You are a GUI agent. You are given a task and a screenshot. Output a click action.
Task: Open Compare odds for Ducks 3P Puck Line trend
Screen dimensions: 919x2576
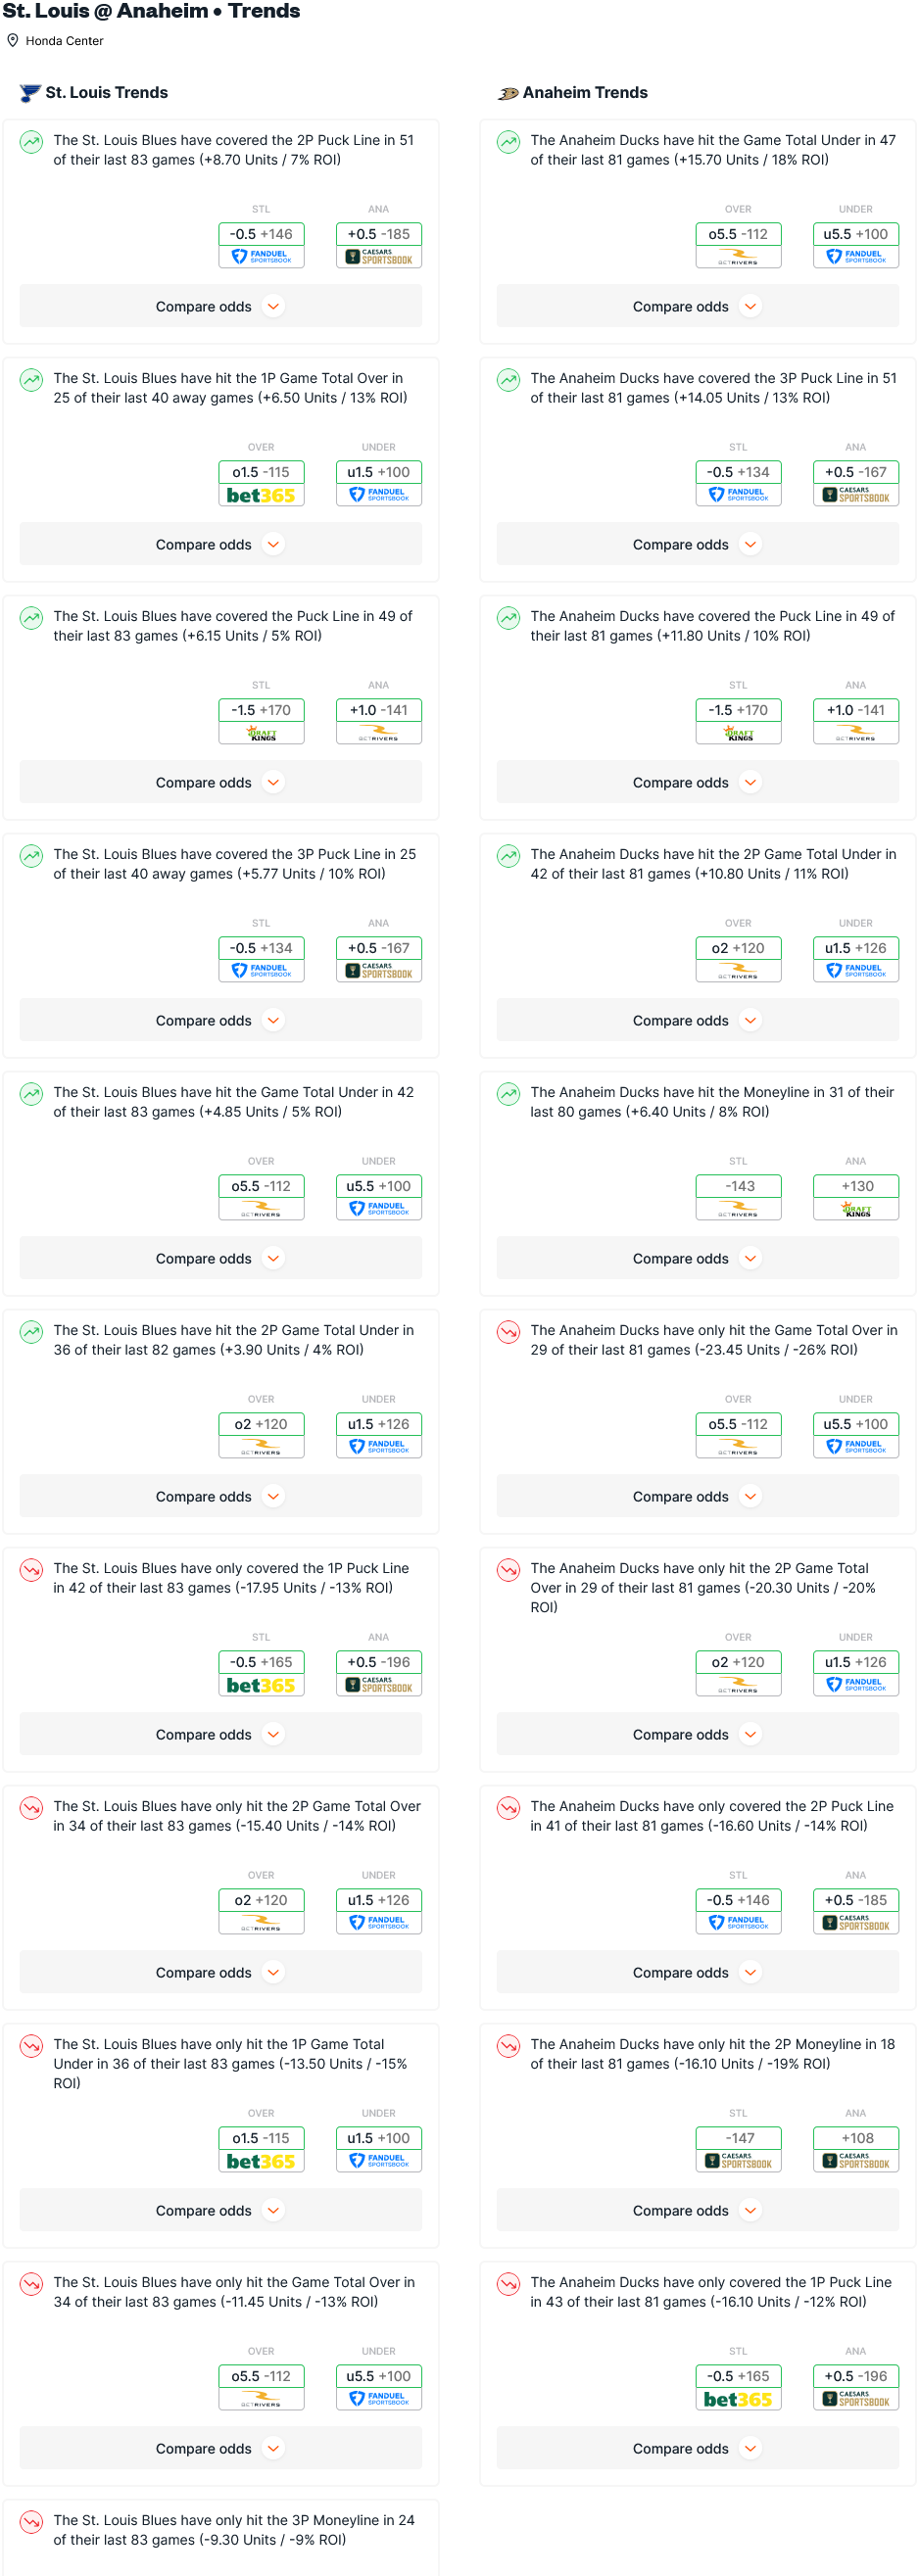click(697, 545)
